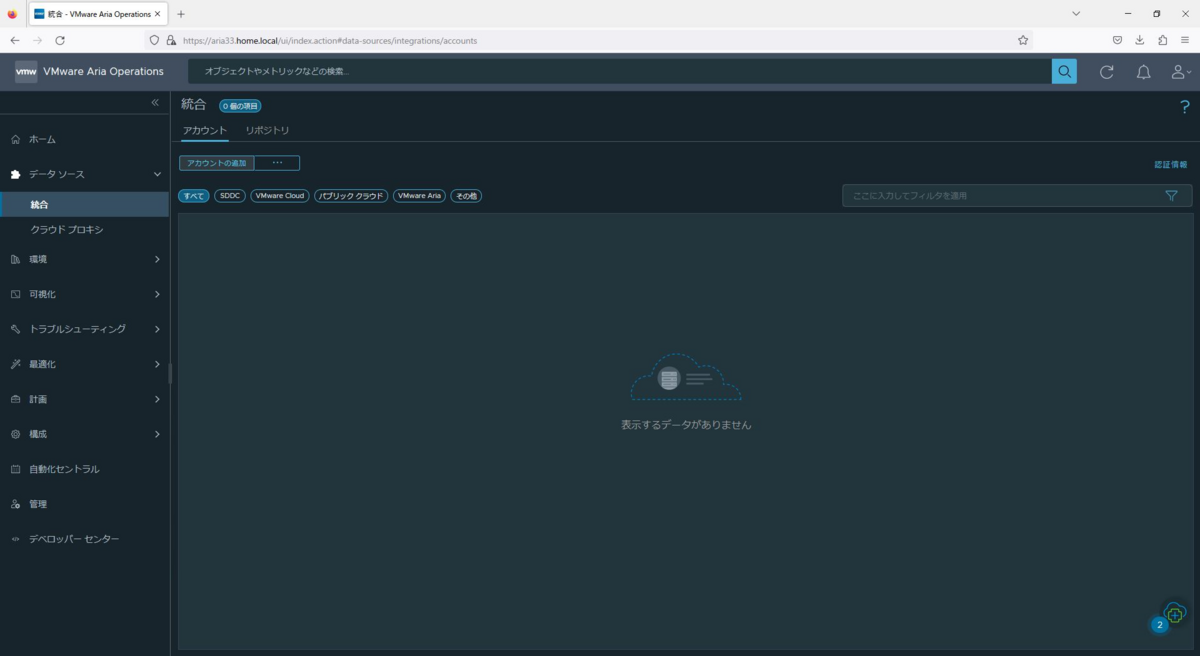Open the user account menu
Image resolution: width=1200 pixels, height=656 pixels.
click(1181, 72)
